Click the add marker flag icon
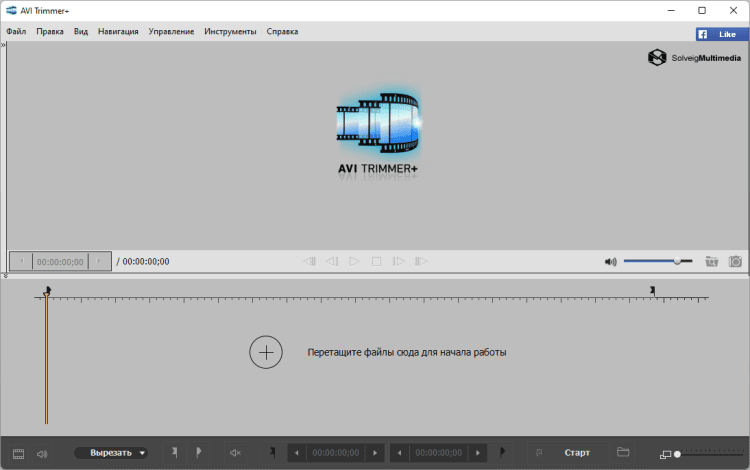 point(175,453)
